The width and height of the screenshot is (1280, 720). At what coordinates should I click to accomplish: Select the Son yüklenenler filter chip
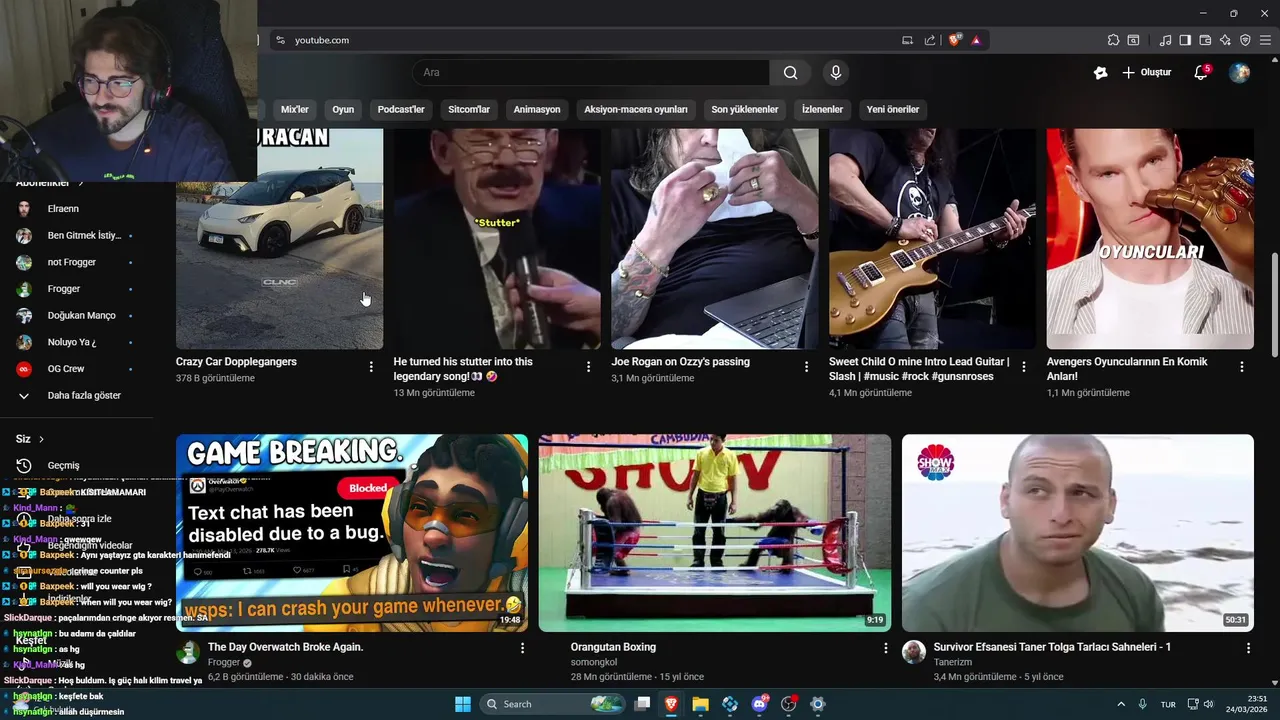click(745, 109)
